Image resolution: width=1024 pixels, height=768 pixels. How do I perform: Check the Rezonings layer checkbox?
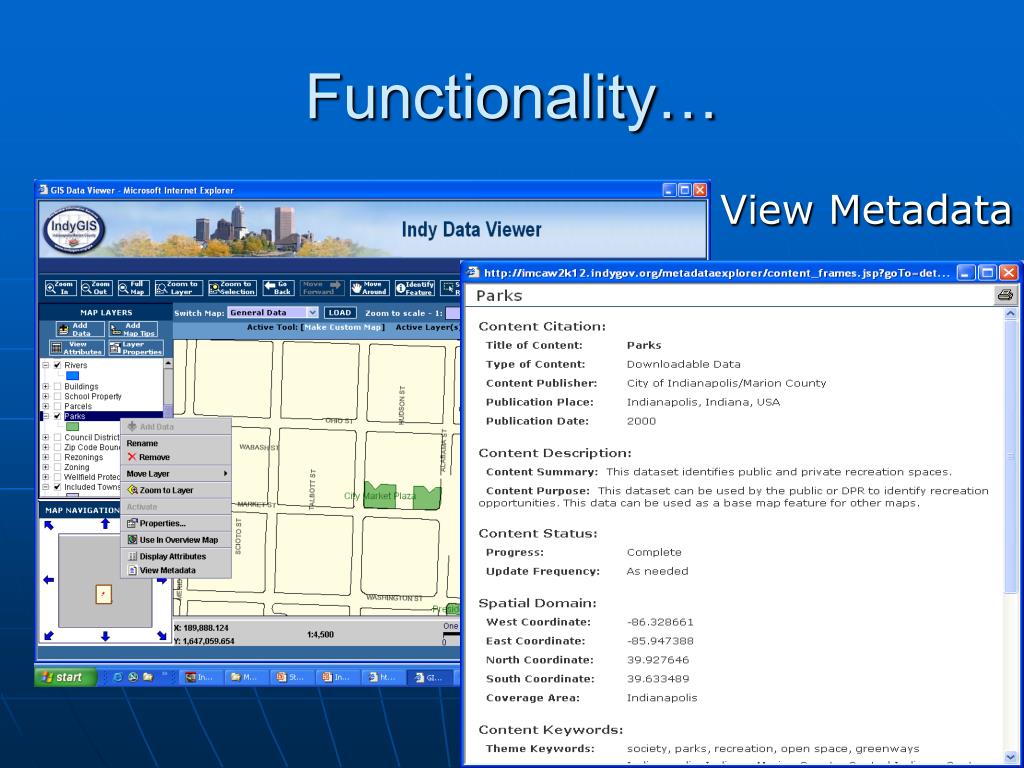click(57, 457)
